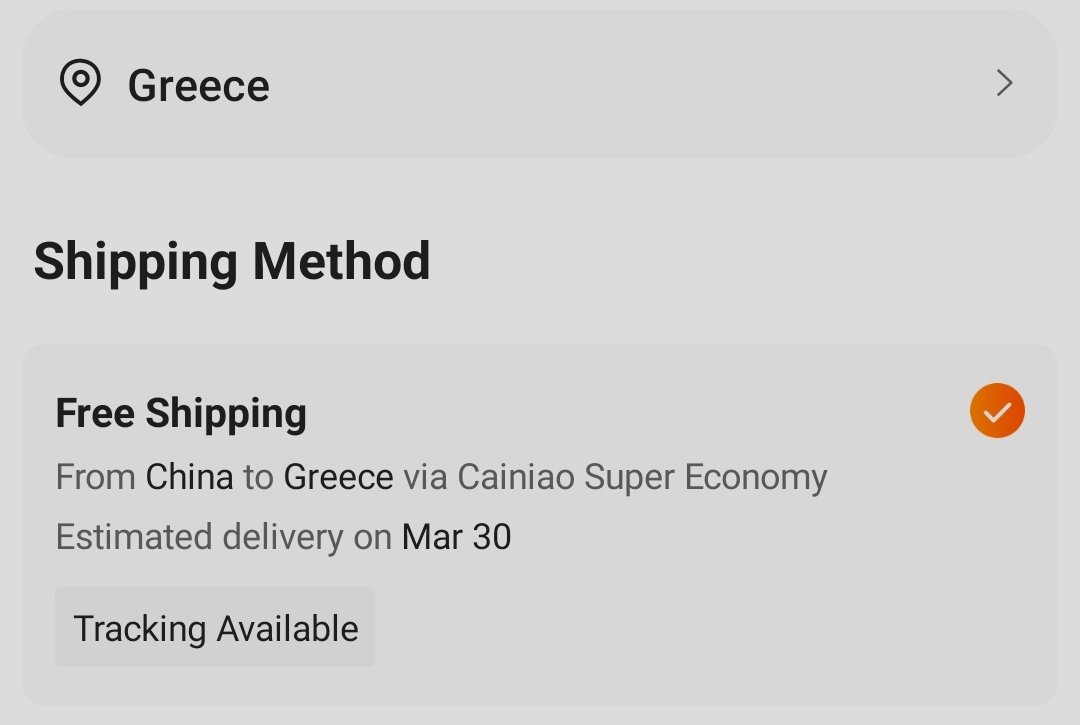Open the Greece destination selector row
The height and width of the screenshot is (725, 1080).
point(539,83)
